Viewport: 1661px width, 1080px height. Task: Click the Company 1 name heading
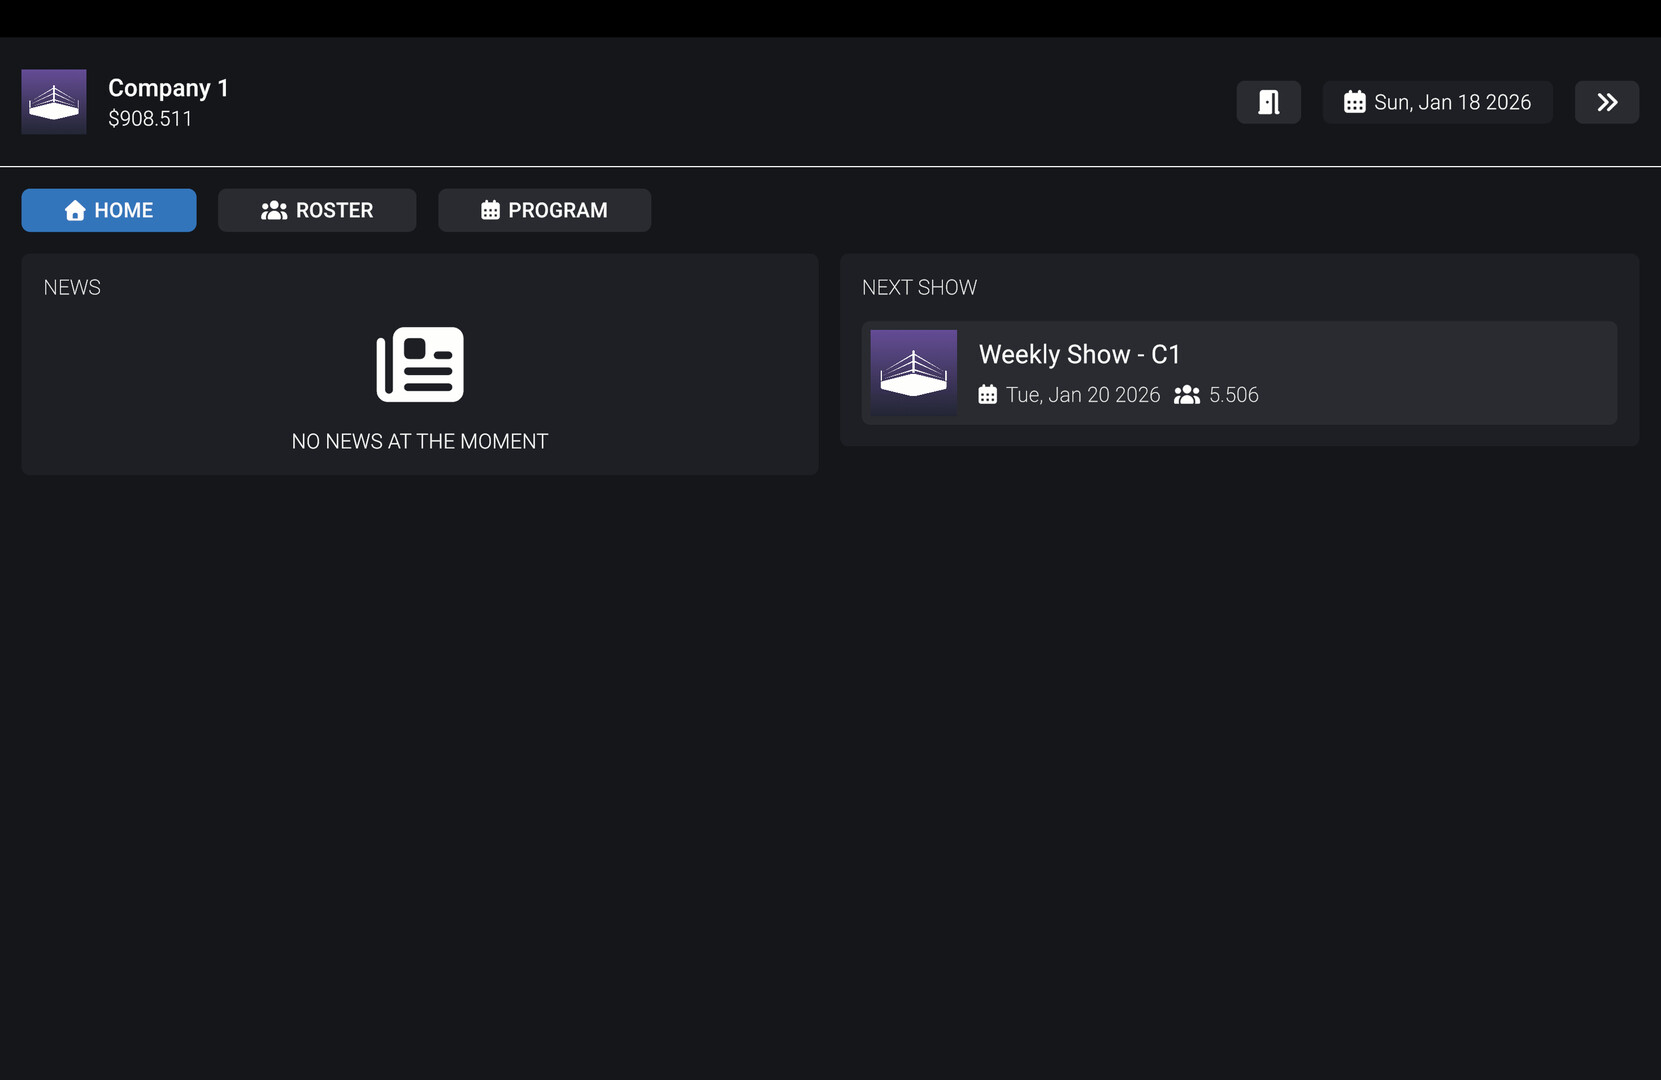pos(168,88)
